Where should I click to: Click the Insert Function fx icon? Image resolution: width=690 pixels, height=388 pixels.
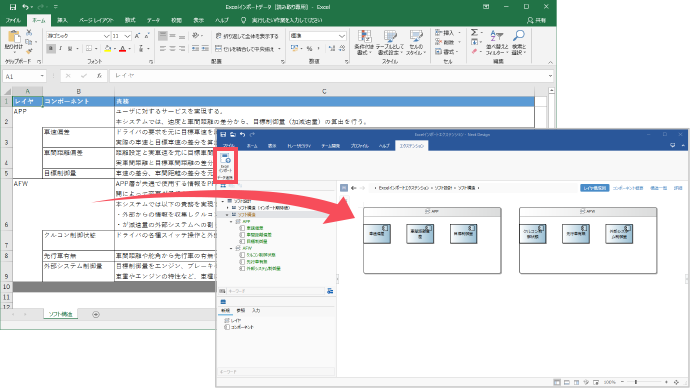pyautogui.click(x=99, y=76)
